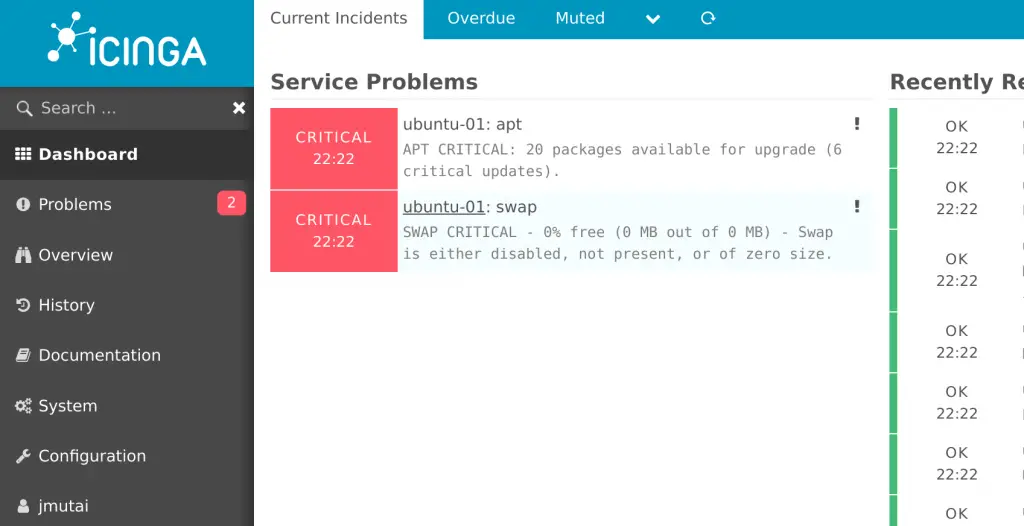Click the Icinga logo

[127, 41]
